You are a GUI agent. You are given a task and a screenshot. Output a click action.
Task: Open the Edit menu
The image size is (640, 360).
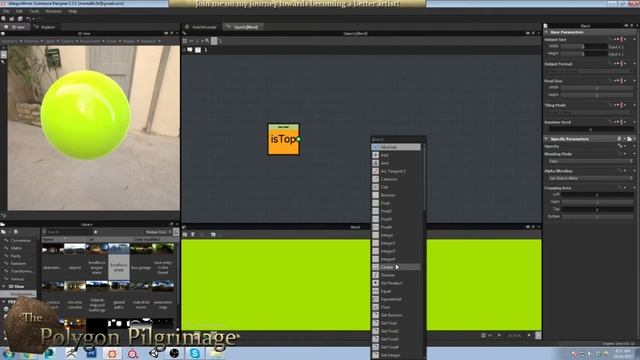19,11
